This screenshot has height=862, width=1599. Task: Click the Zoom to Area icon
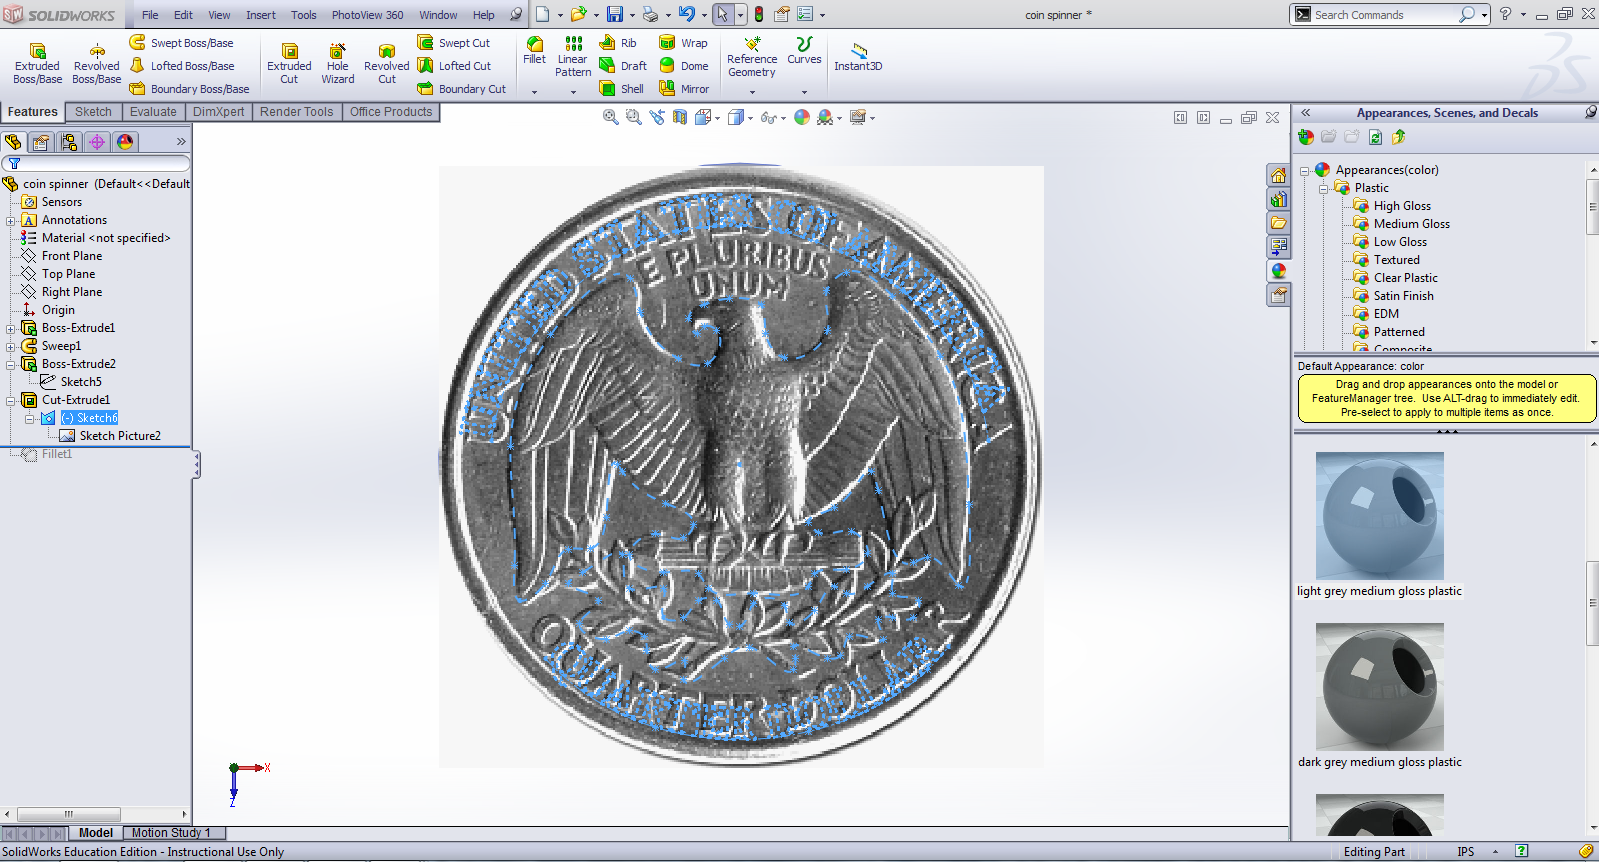633,117
